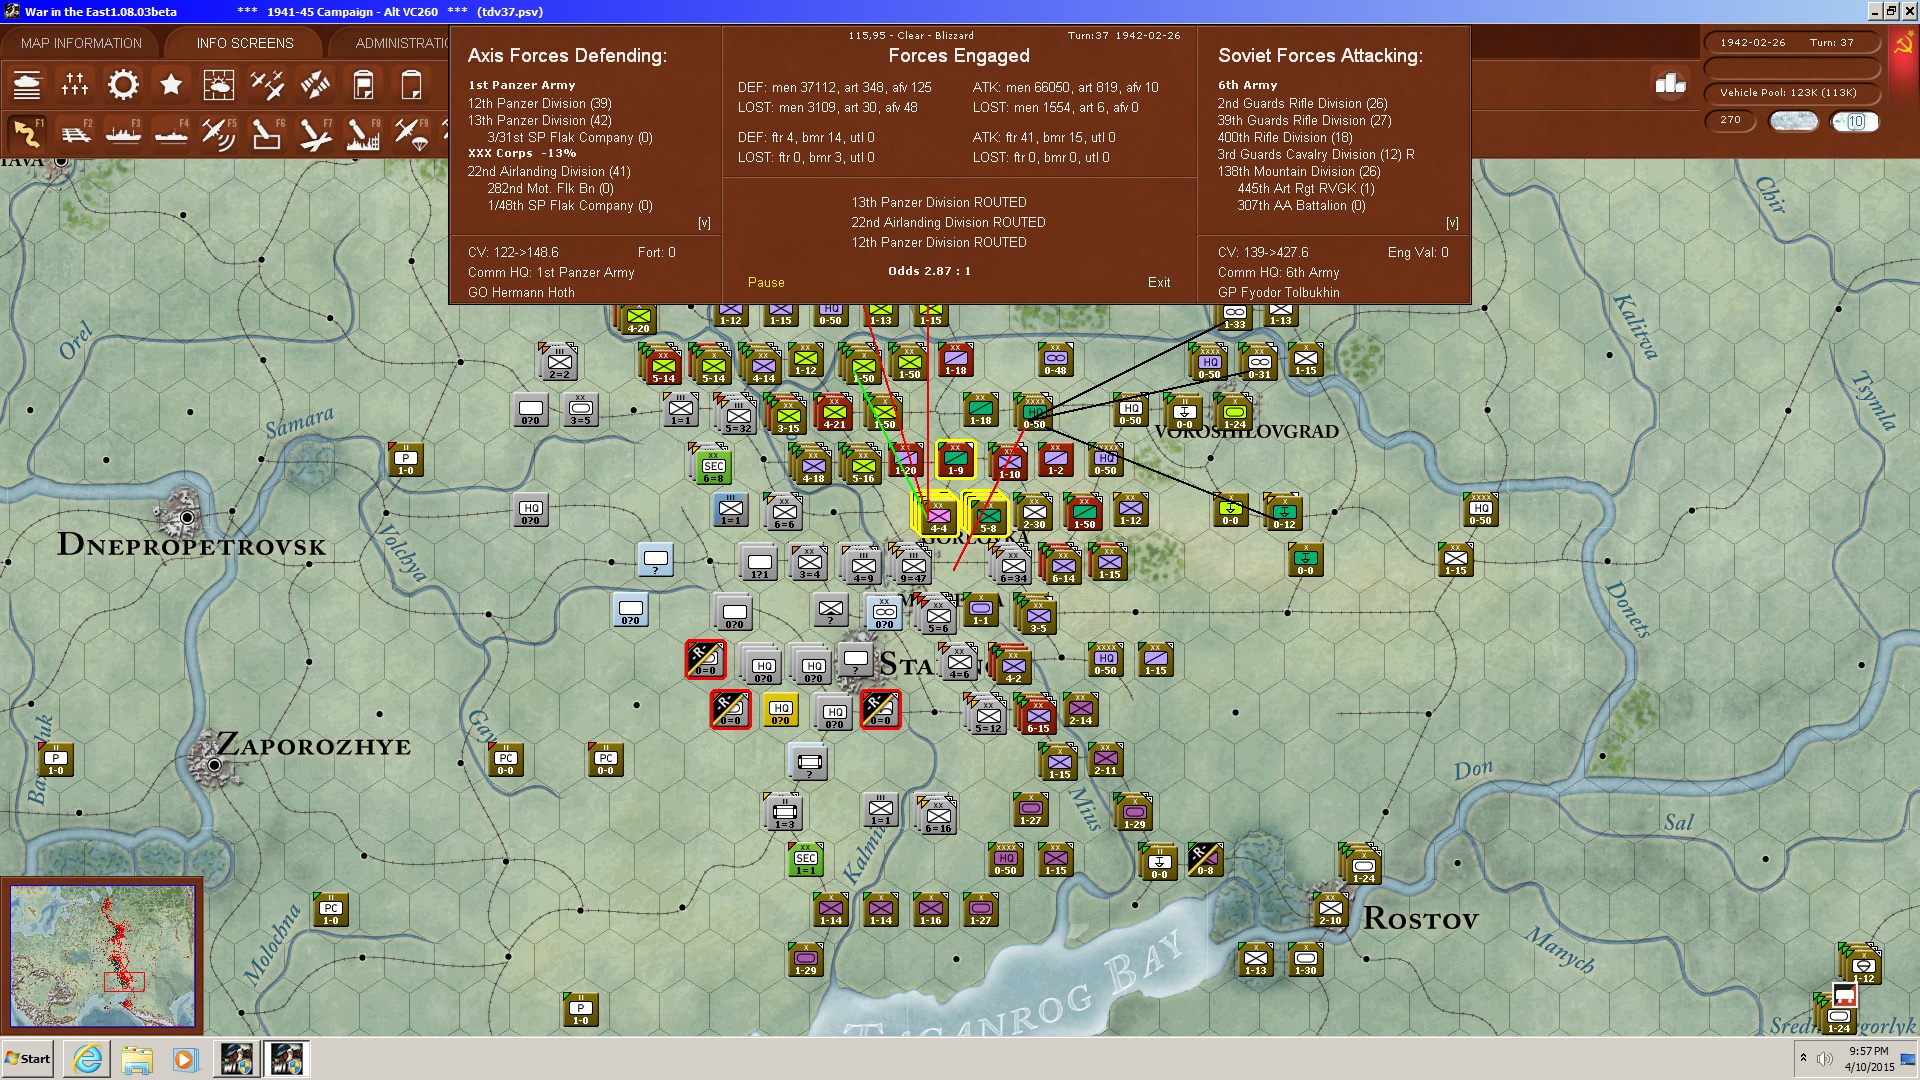Select the F7 bomb airfield mode
Viewport: 1920px width, 1080px height.
(315, 133)
